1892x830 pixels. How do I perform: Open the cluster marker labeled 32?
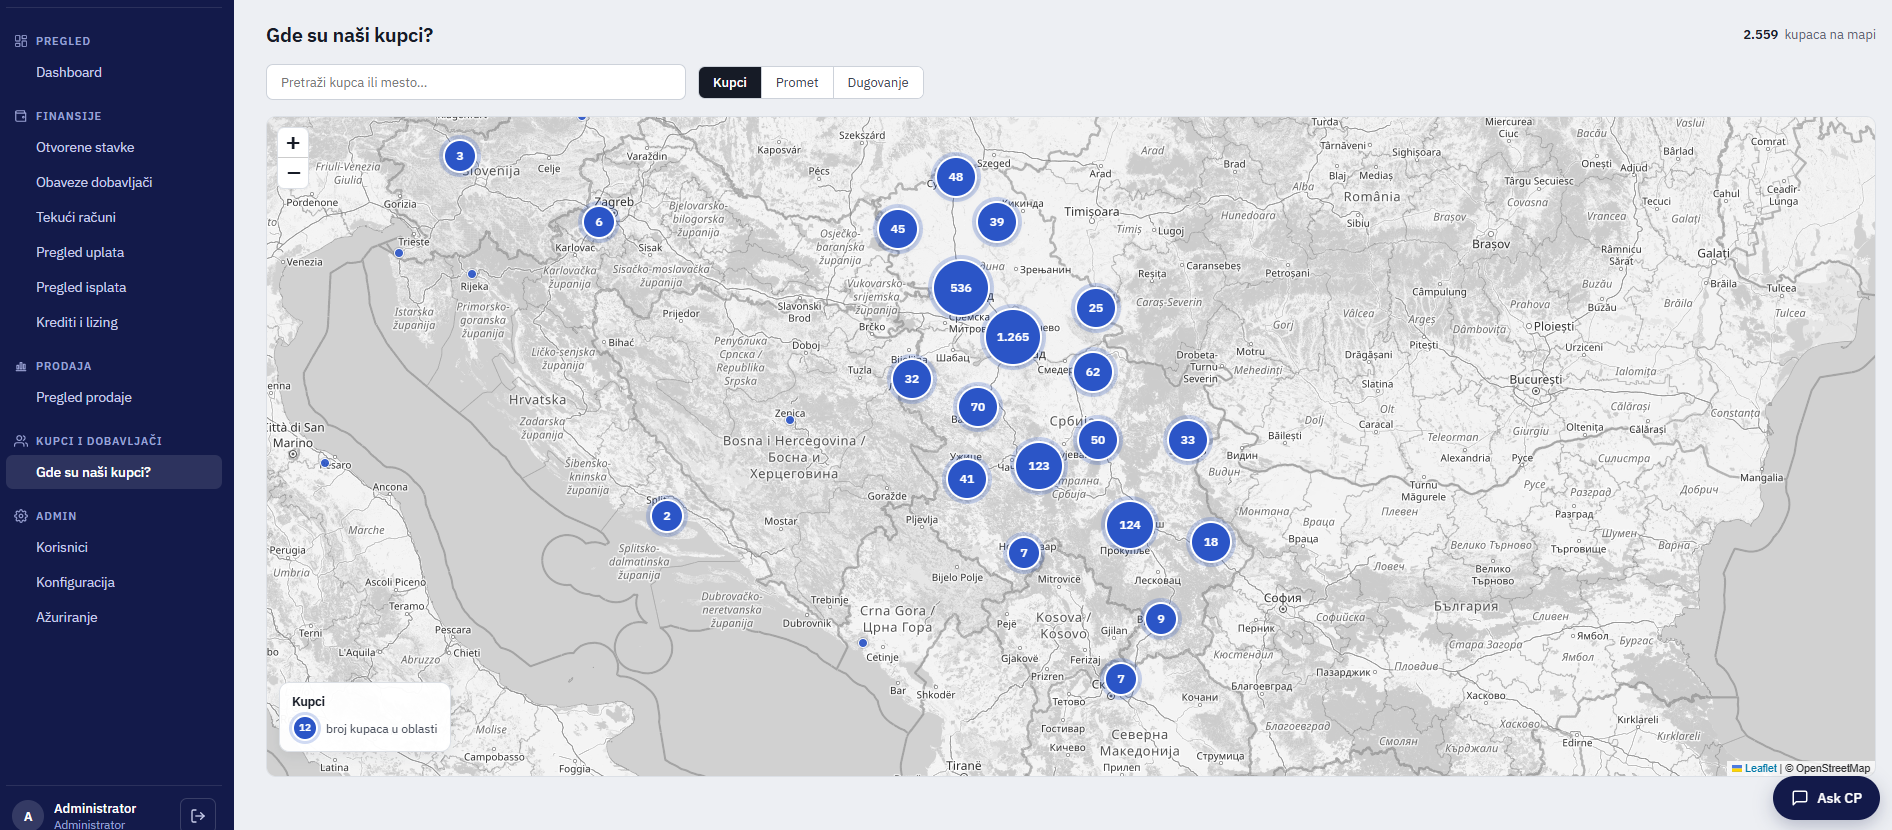point(912,379)
